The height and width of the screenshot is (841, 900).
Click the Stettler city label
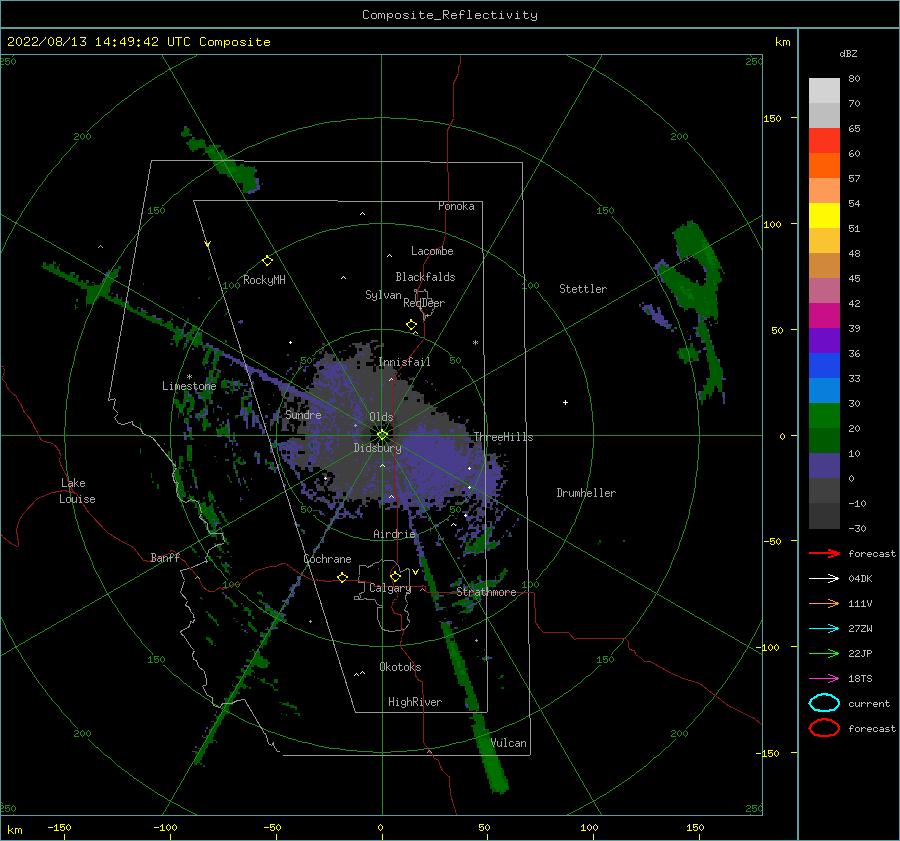coord(583,289)
